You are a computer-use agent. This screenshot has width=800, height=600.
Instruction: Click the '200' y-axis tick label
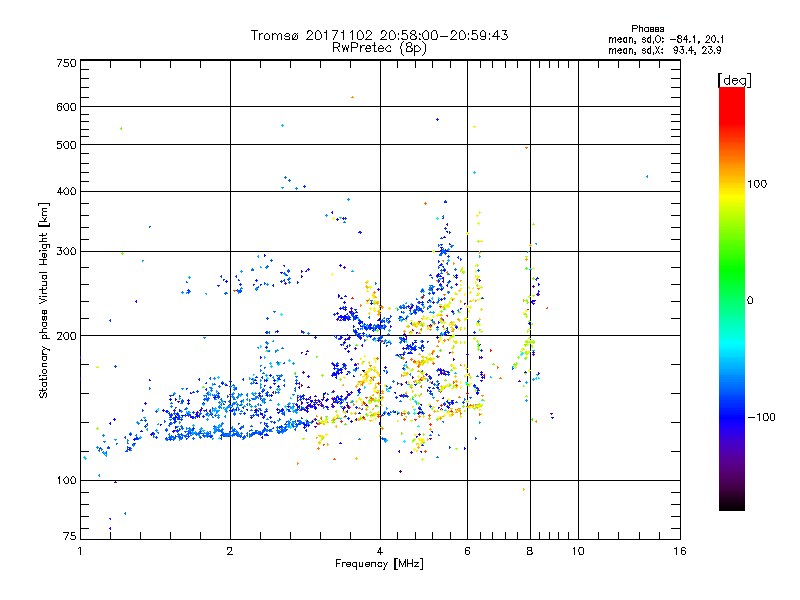tap(67, 336)
